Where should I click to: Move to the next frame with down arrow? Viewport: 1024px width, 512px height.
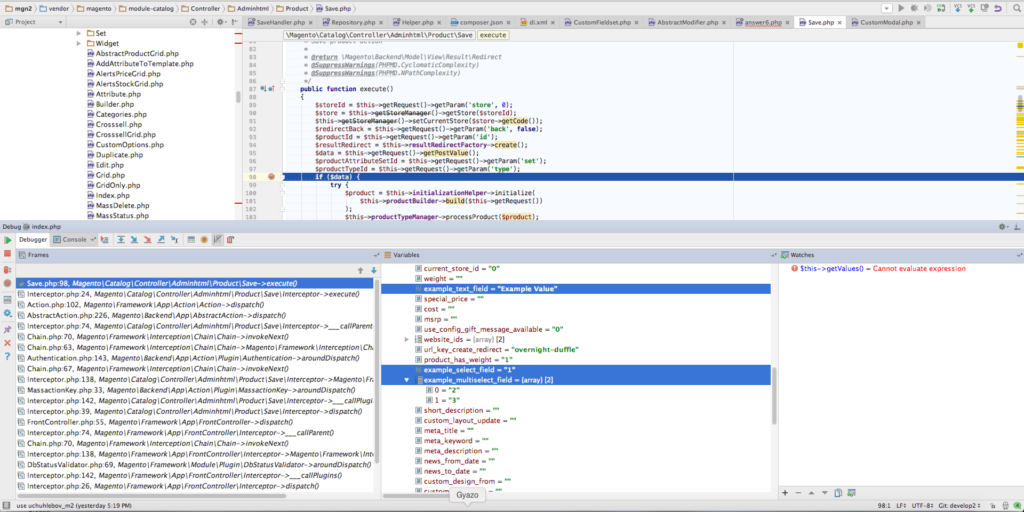click(x=374, y=270)
